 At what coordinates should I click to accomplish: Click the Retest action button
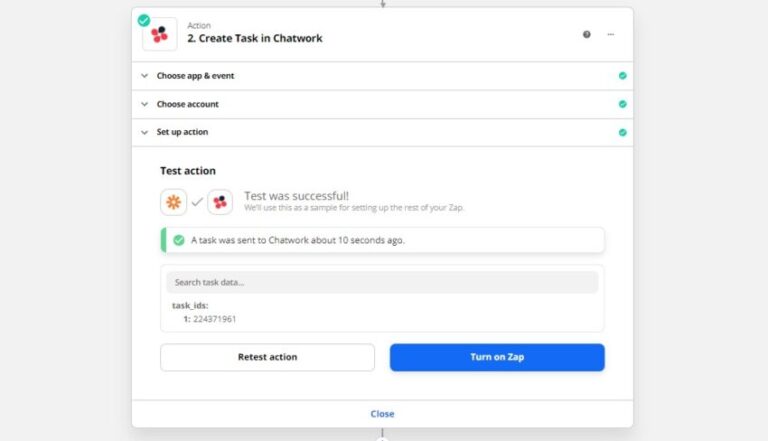267,357
